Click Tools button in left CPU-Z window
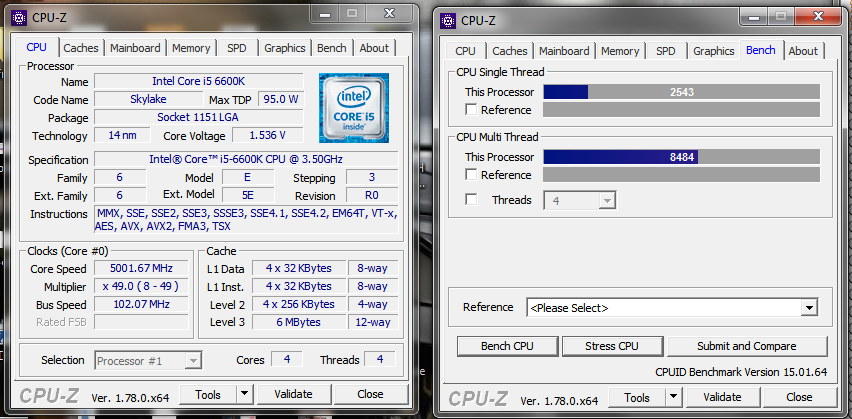 click(209, 394)
